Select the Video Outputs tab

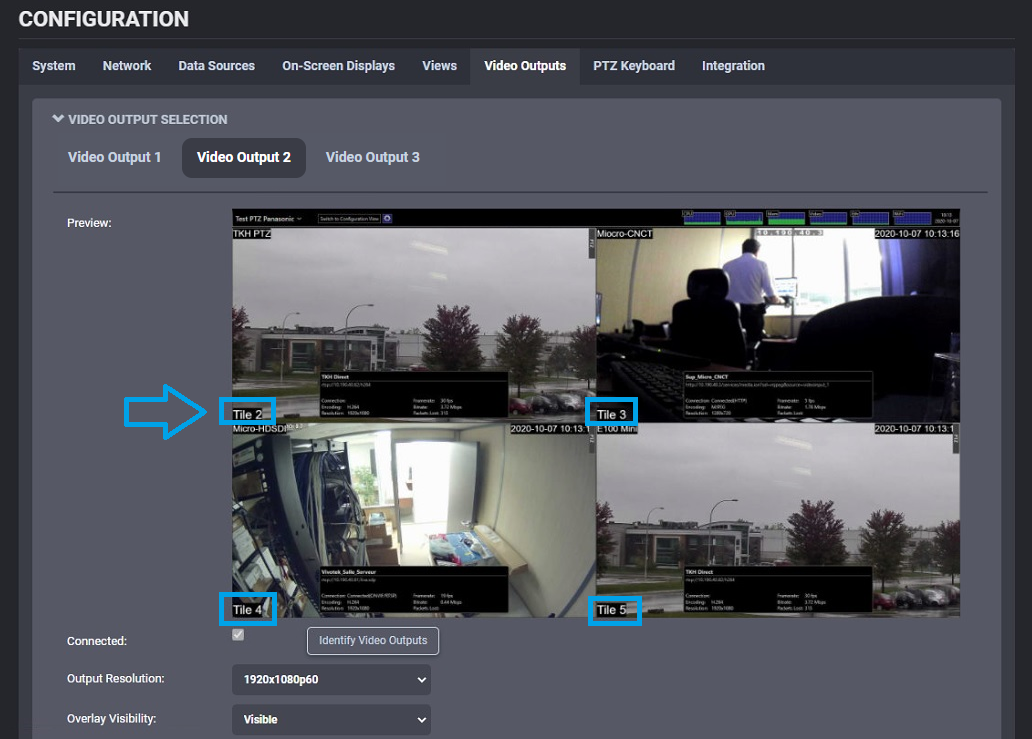click(x=525, y=66)
